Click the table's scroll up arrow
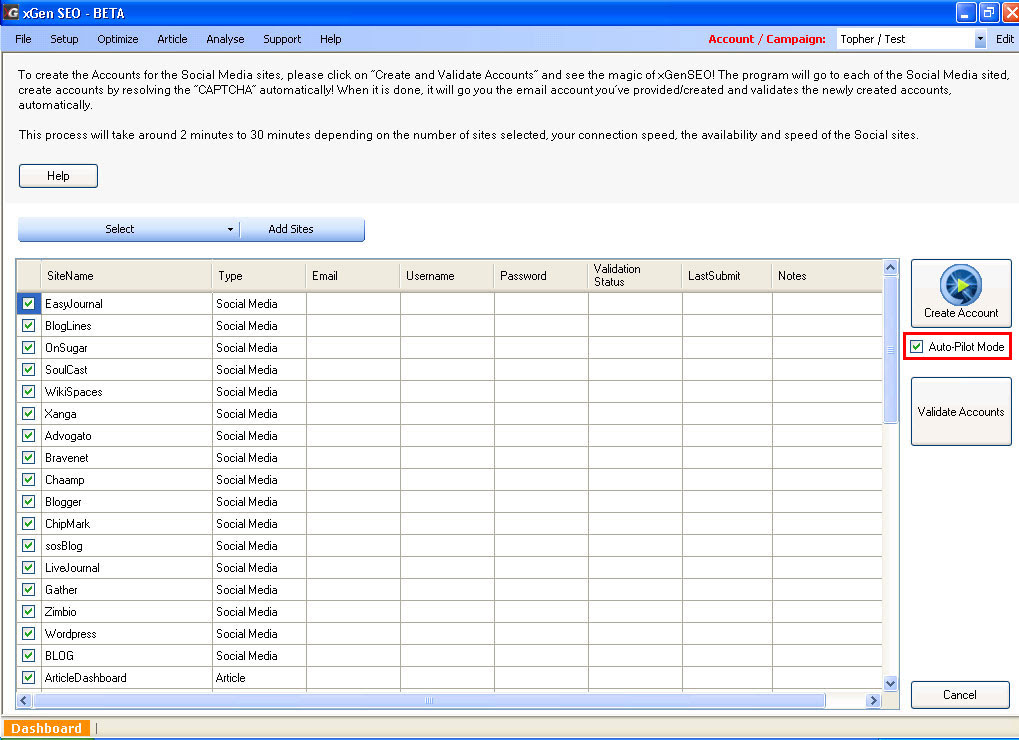1019x740 pixels. (890, 267)
